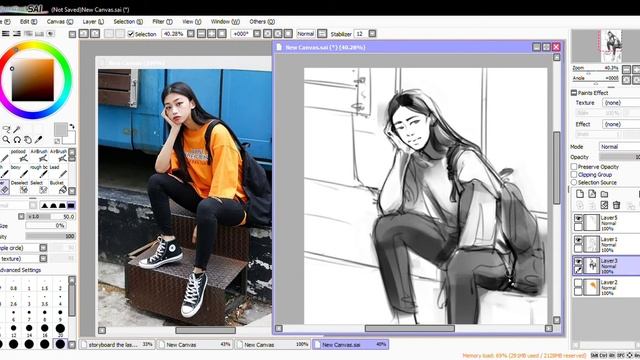Click the new linework layer icon
The height and width of the screenshot is (360, 640).
(592, 194)
